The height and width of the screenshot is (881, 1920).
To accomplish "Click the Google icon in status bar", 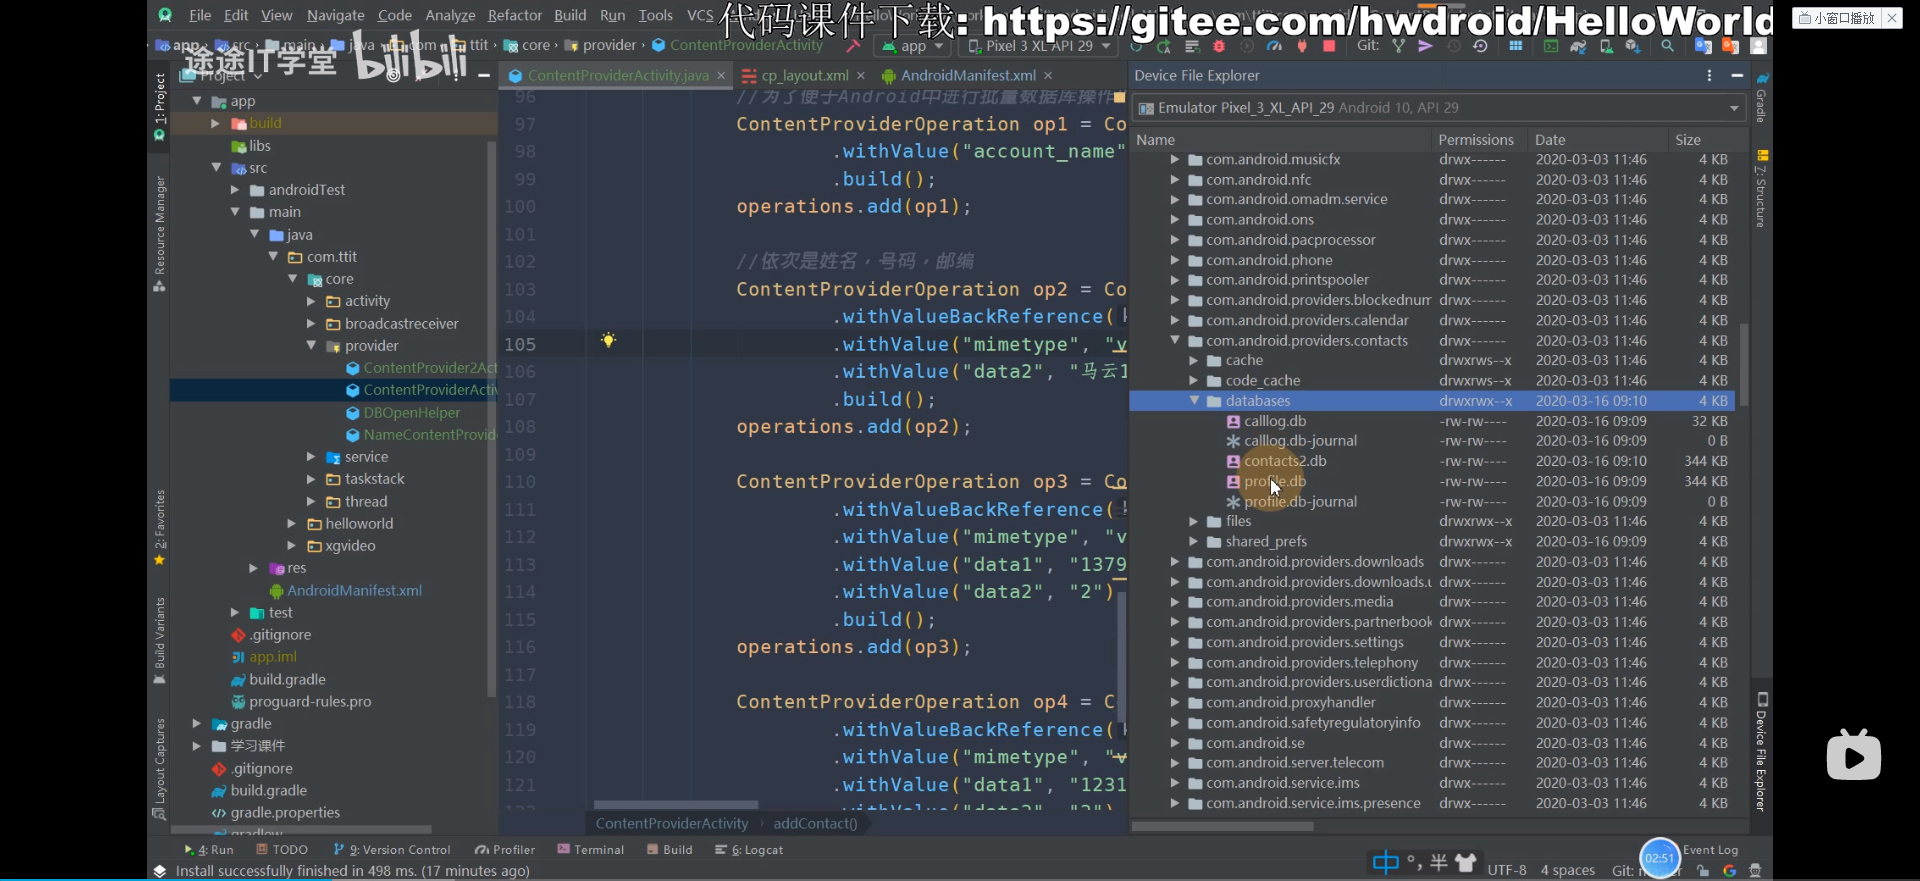I will click(x=1729, y=870).
